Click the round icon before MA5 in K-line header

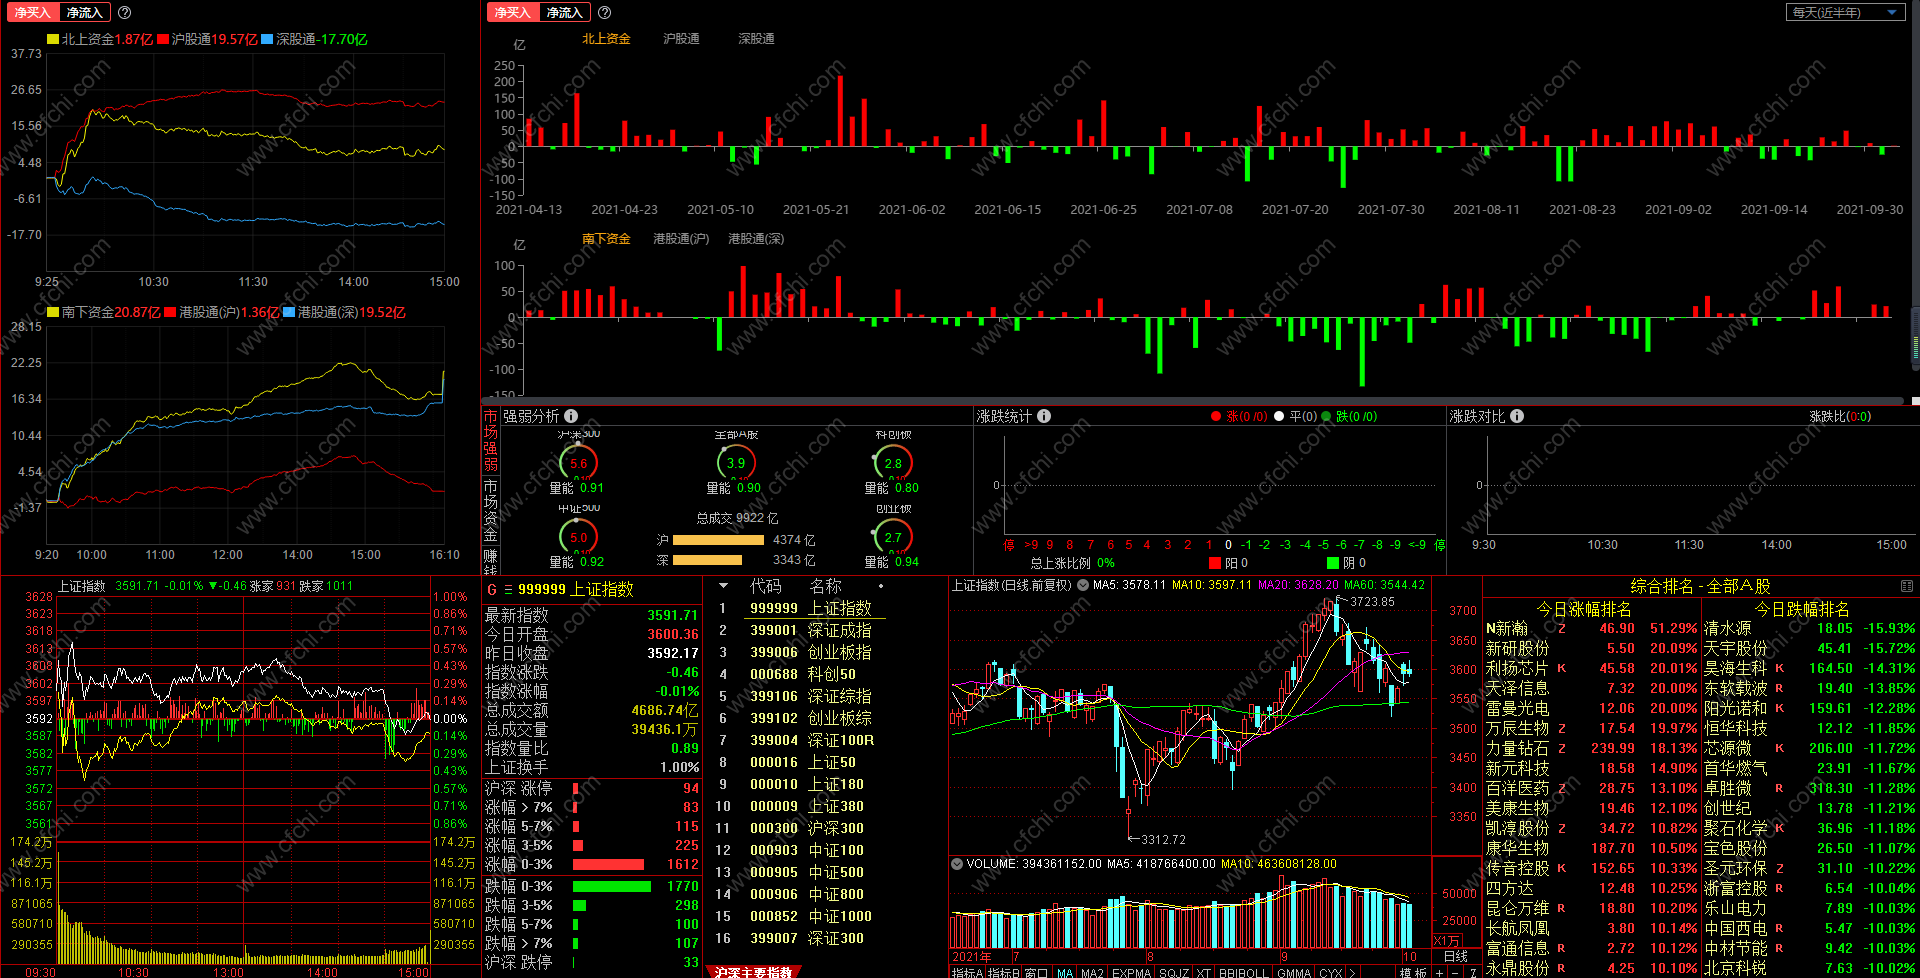pos(1083,585)
